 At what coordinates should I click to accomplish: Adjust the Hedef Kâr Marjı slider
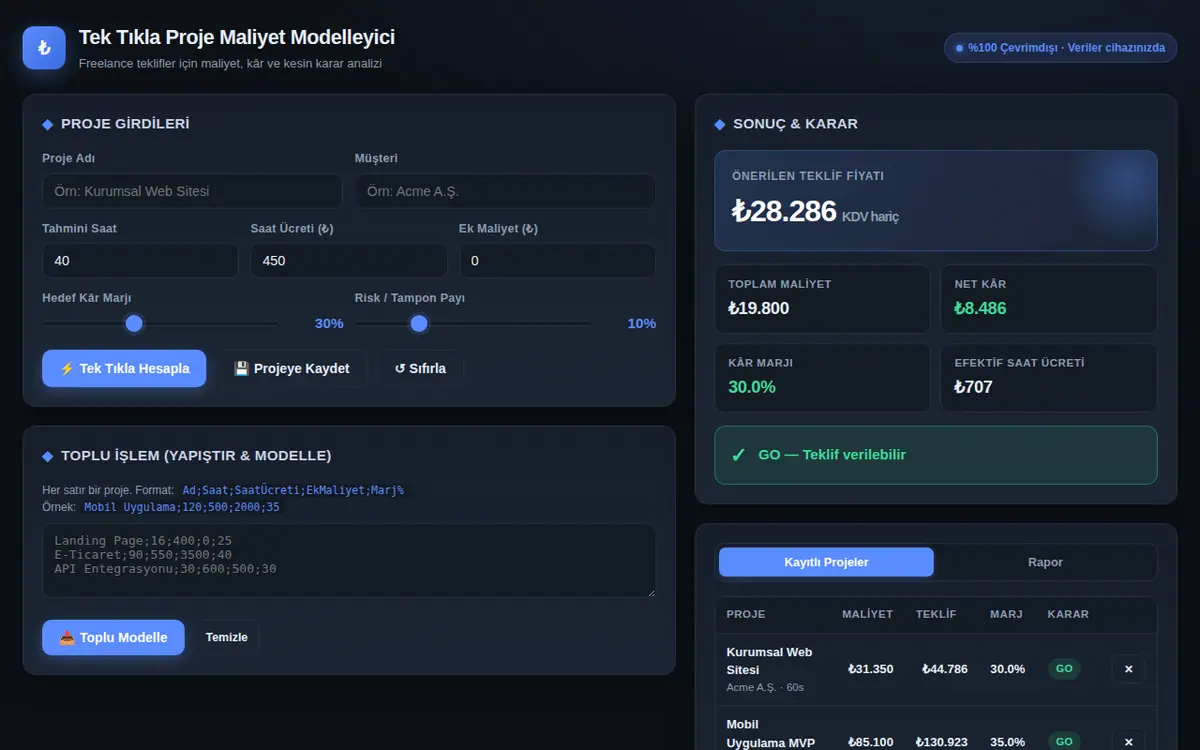pyautogui.click(x=161, y=323)
